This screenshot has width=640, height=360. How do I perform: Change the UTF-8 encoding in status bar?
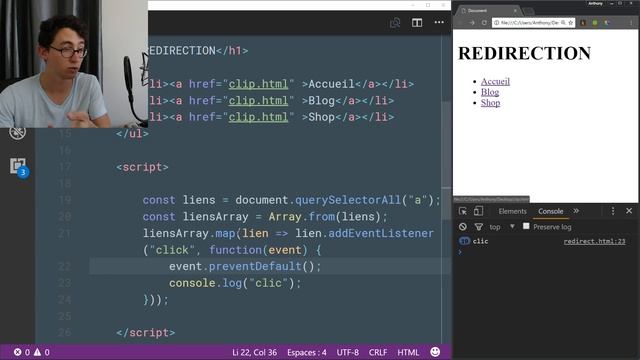pyautogui.click(x=347, y=352)
